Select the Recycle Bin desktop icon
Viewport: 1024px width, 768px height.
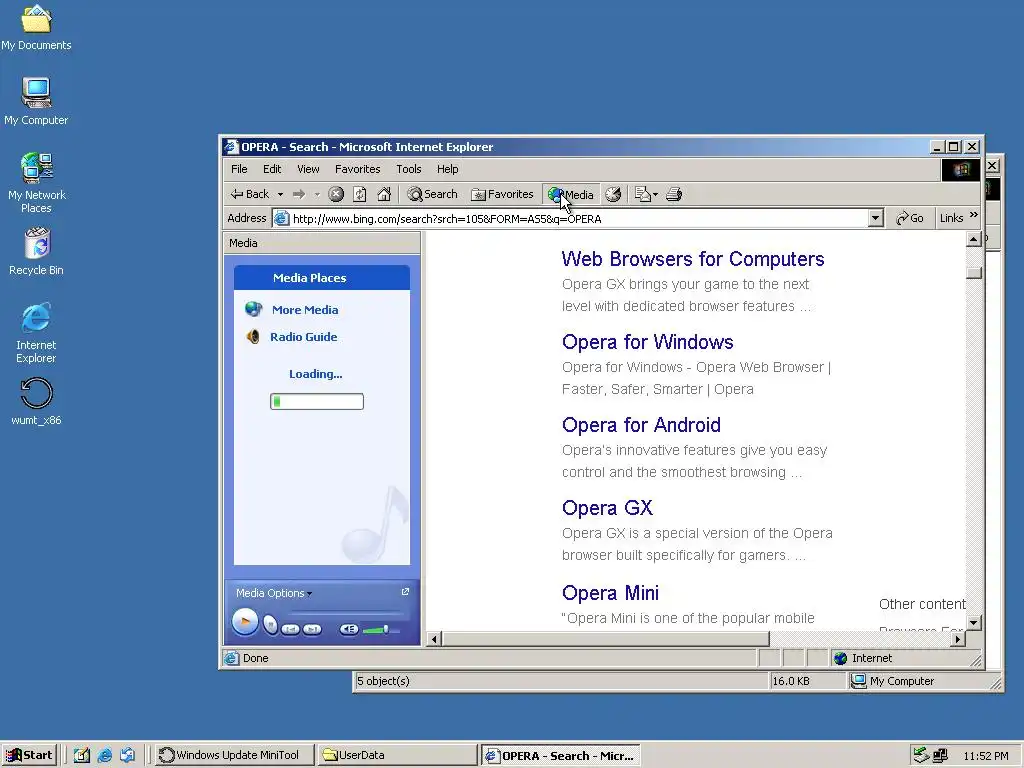(37, 251)
